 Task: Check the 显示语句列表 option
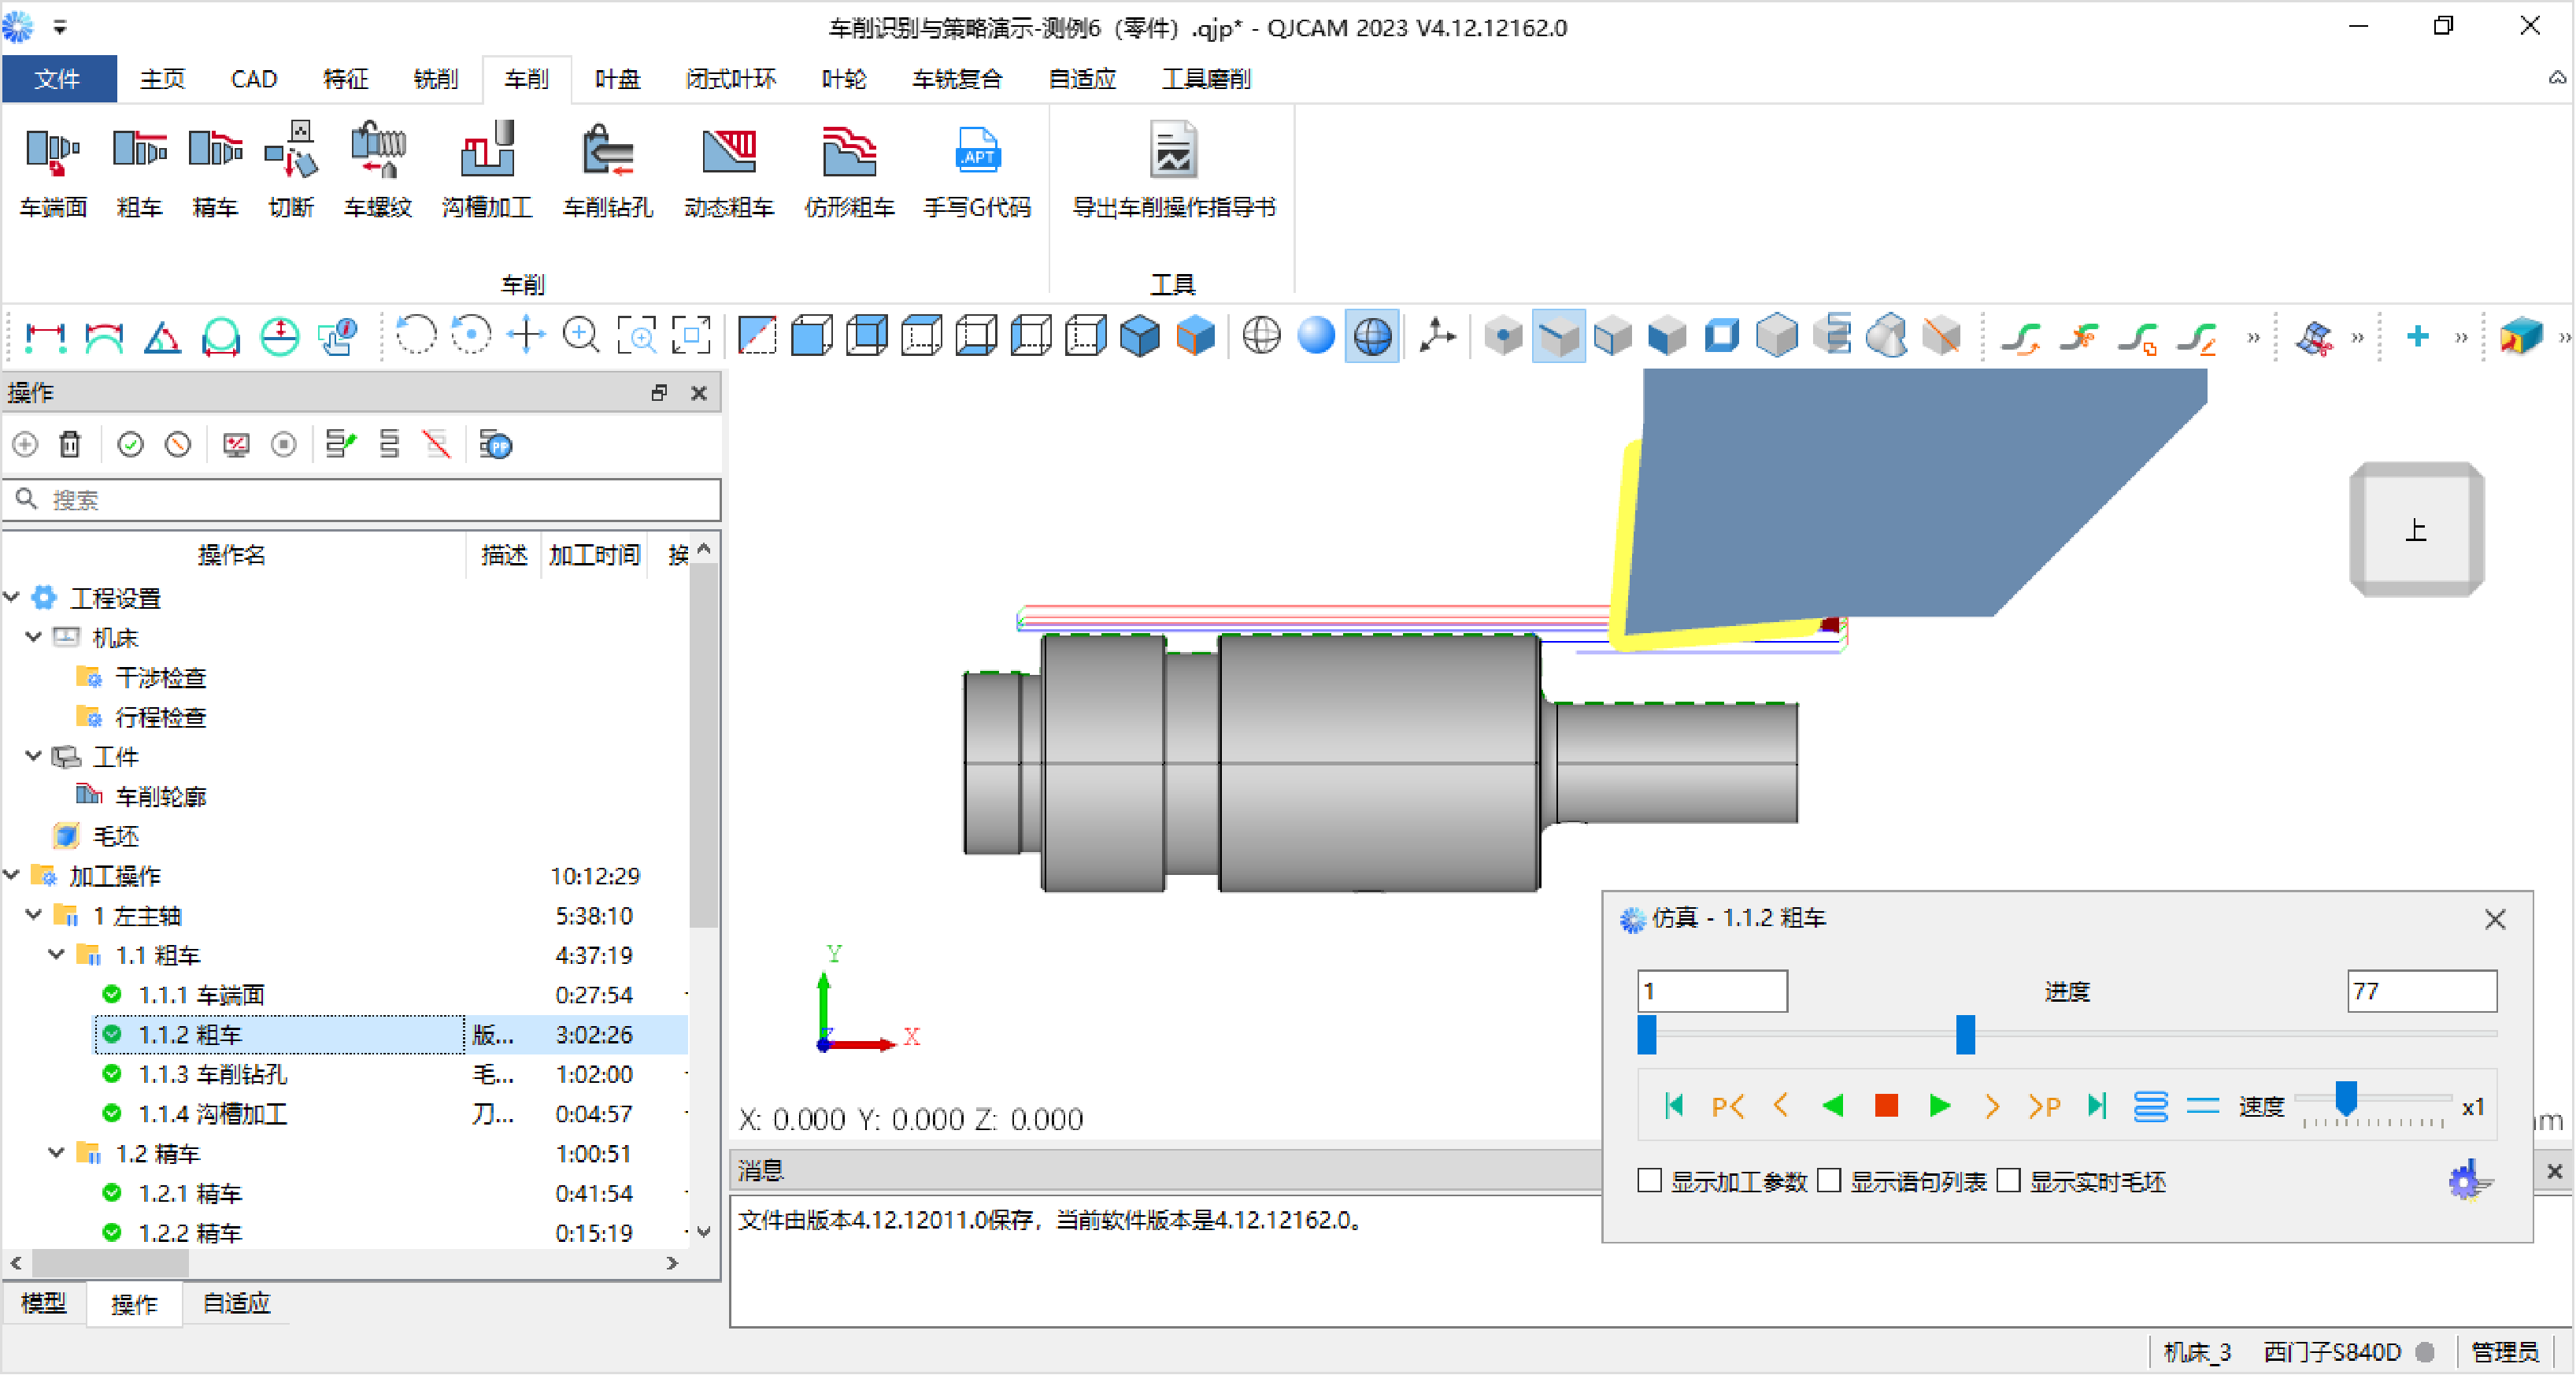click(x=1829, y=1181)
